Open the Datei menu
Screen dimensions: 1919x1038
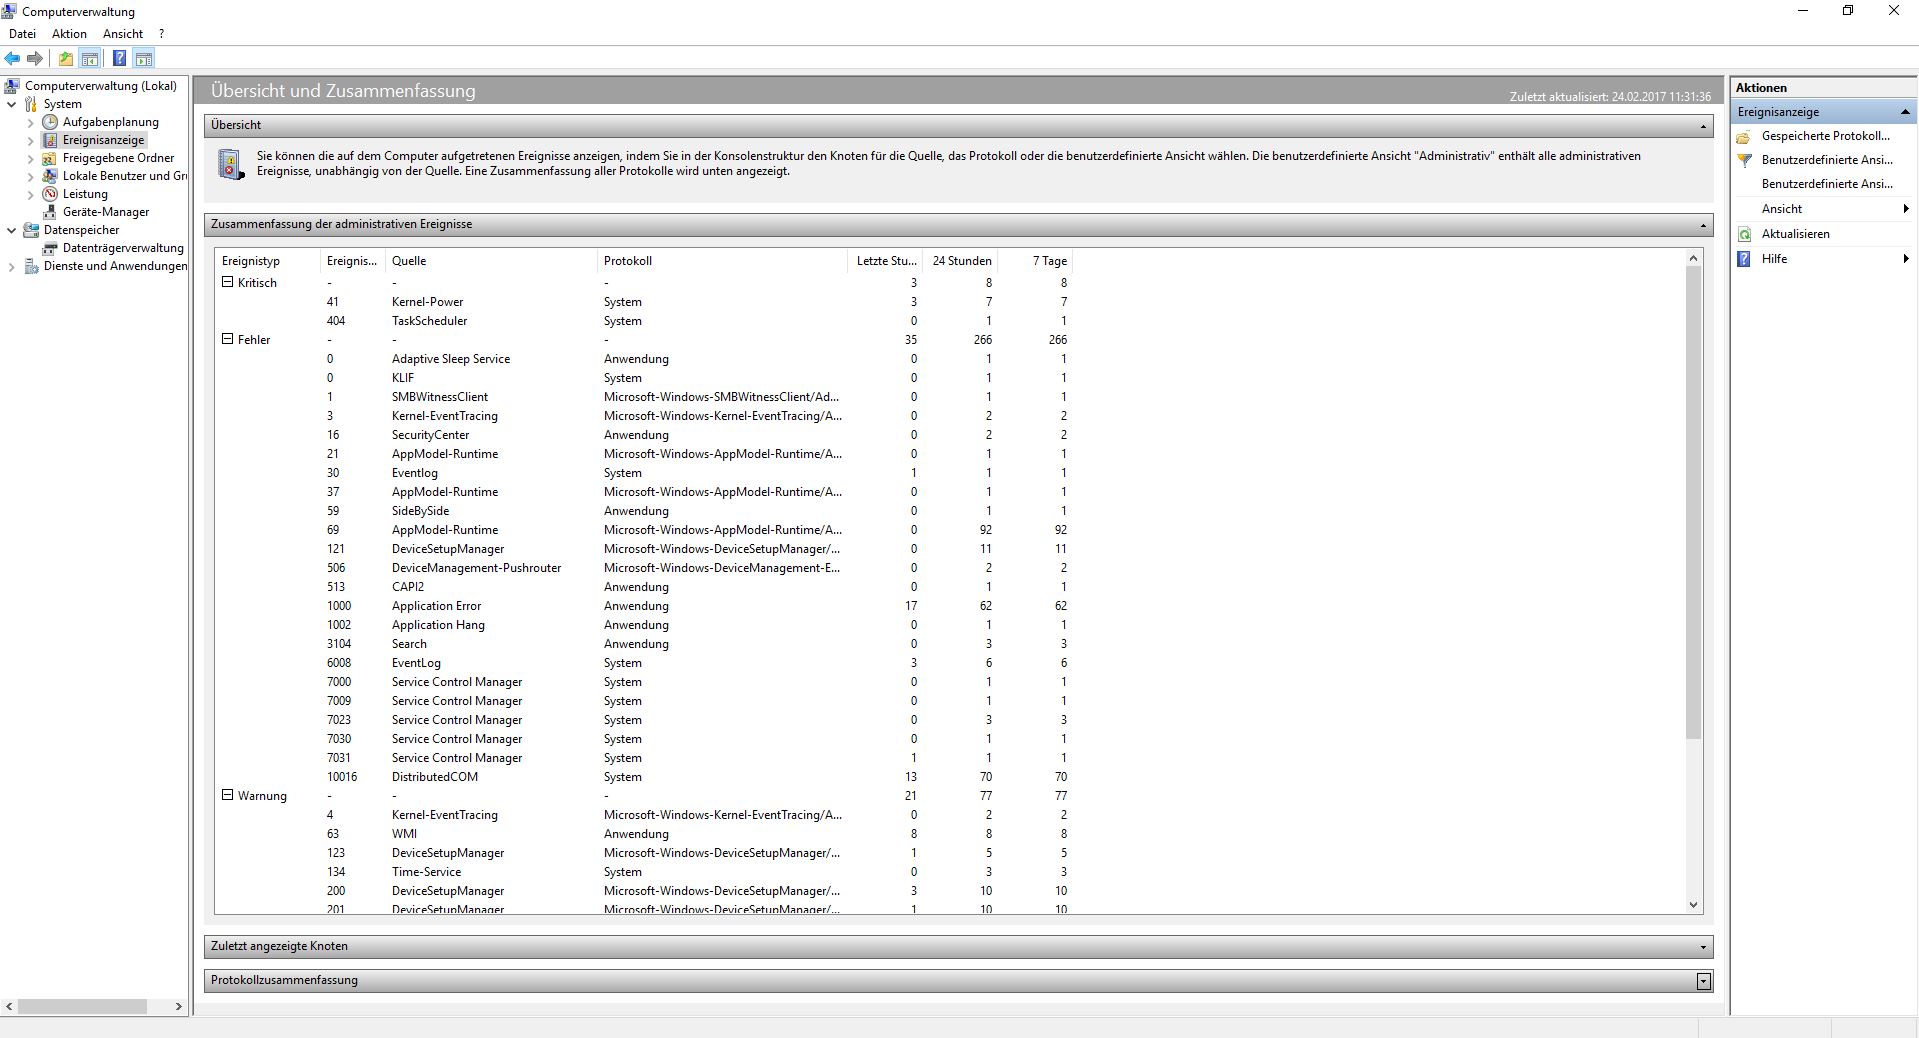pos(22,34)
